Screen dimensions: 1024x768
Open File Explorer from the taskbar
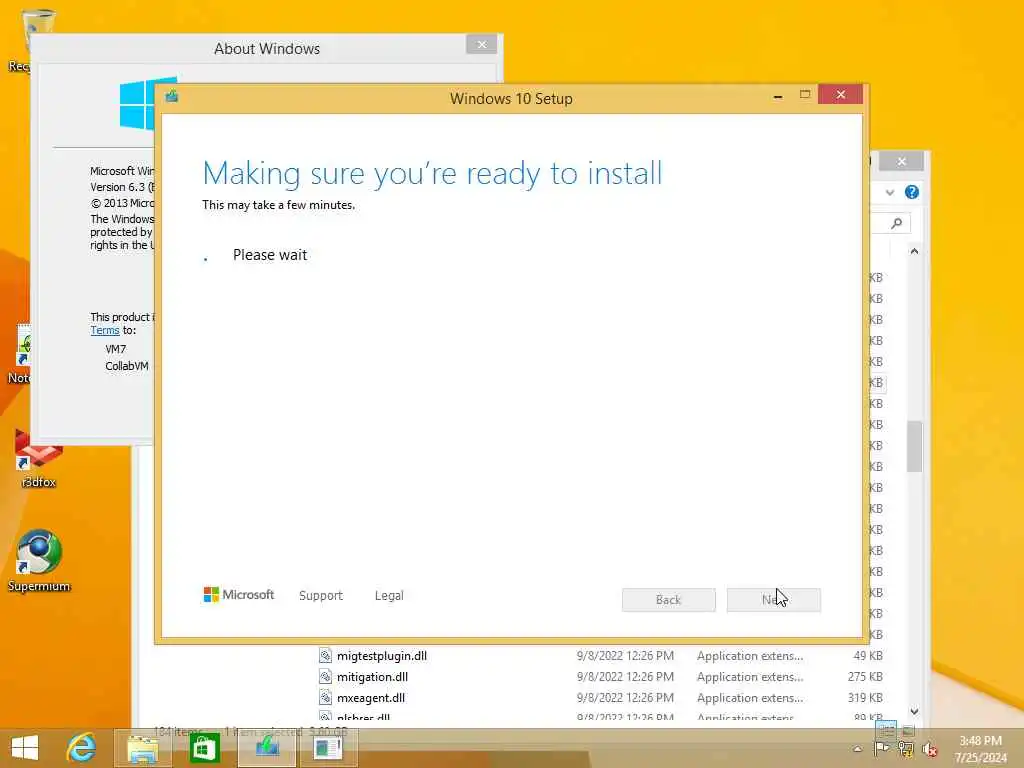(x=142, y=748)
